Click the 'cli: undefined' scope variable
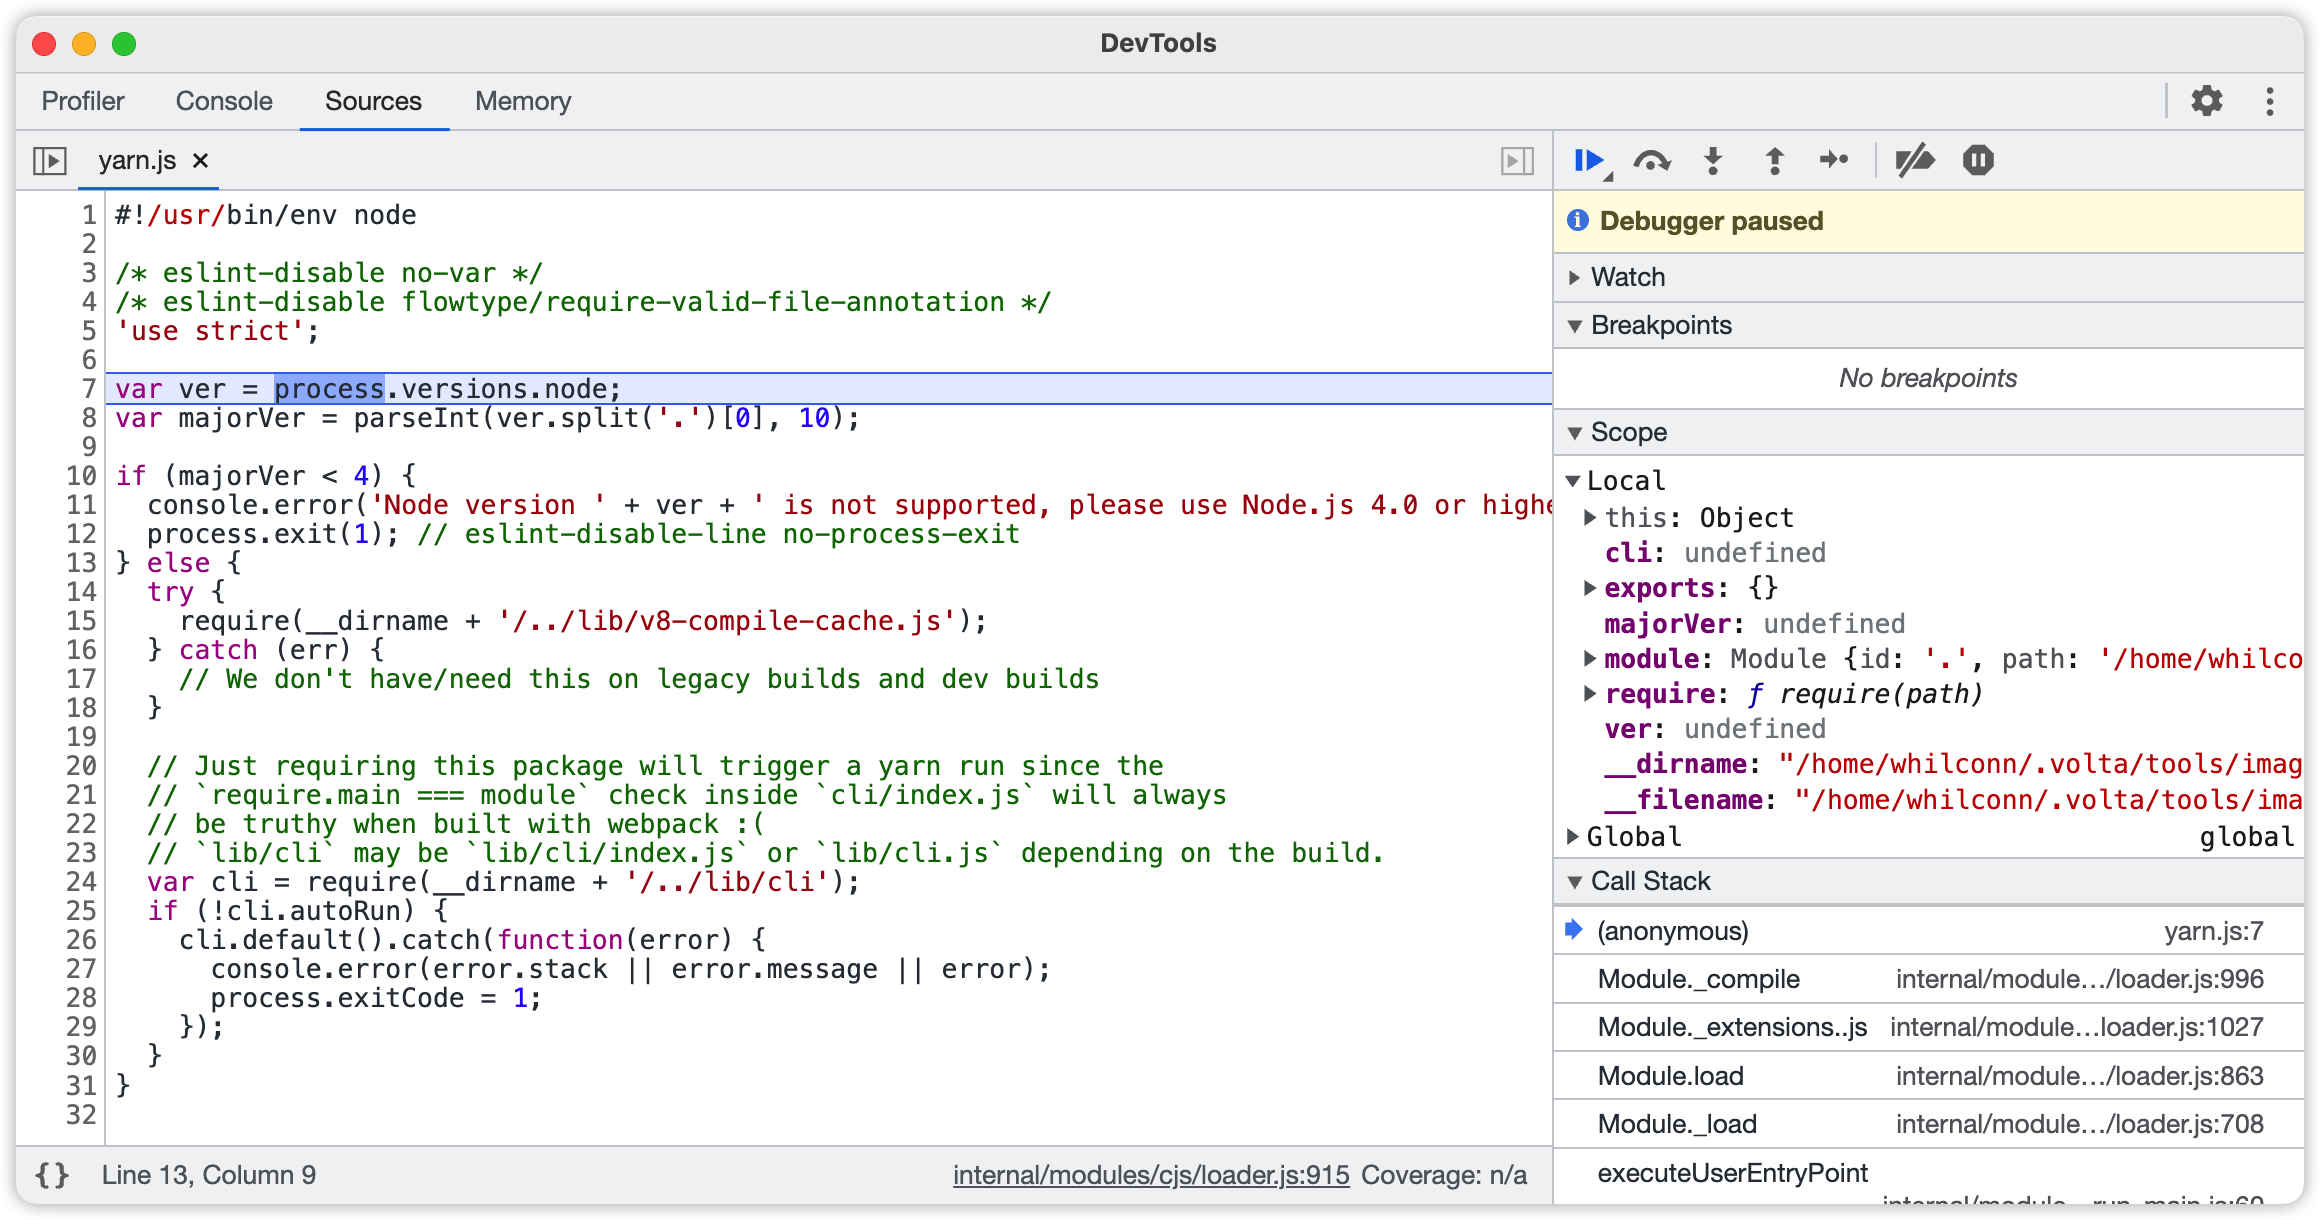This screenshot has height=1220, width=2320. 1715,552
